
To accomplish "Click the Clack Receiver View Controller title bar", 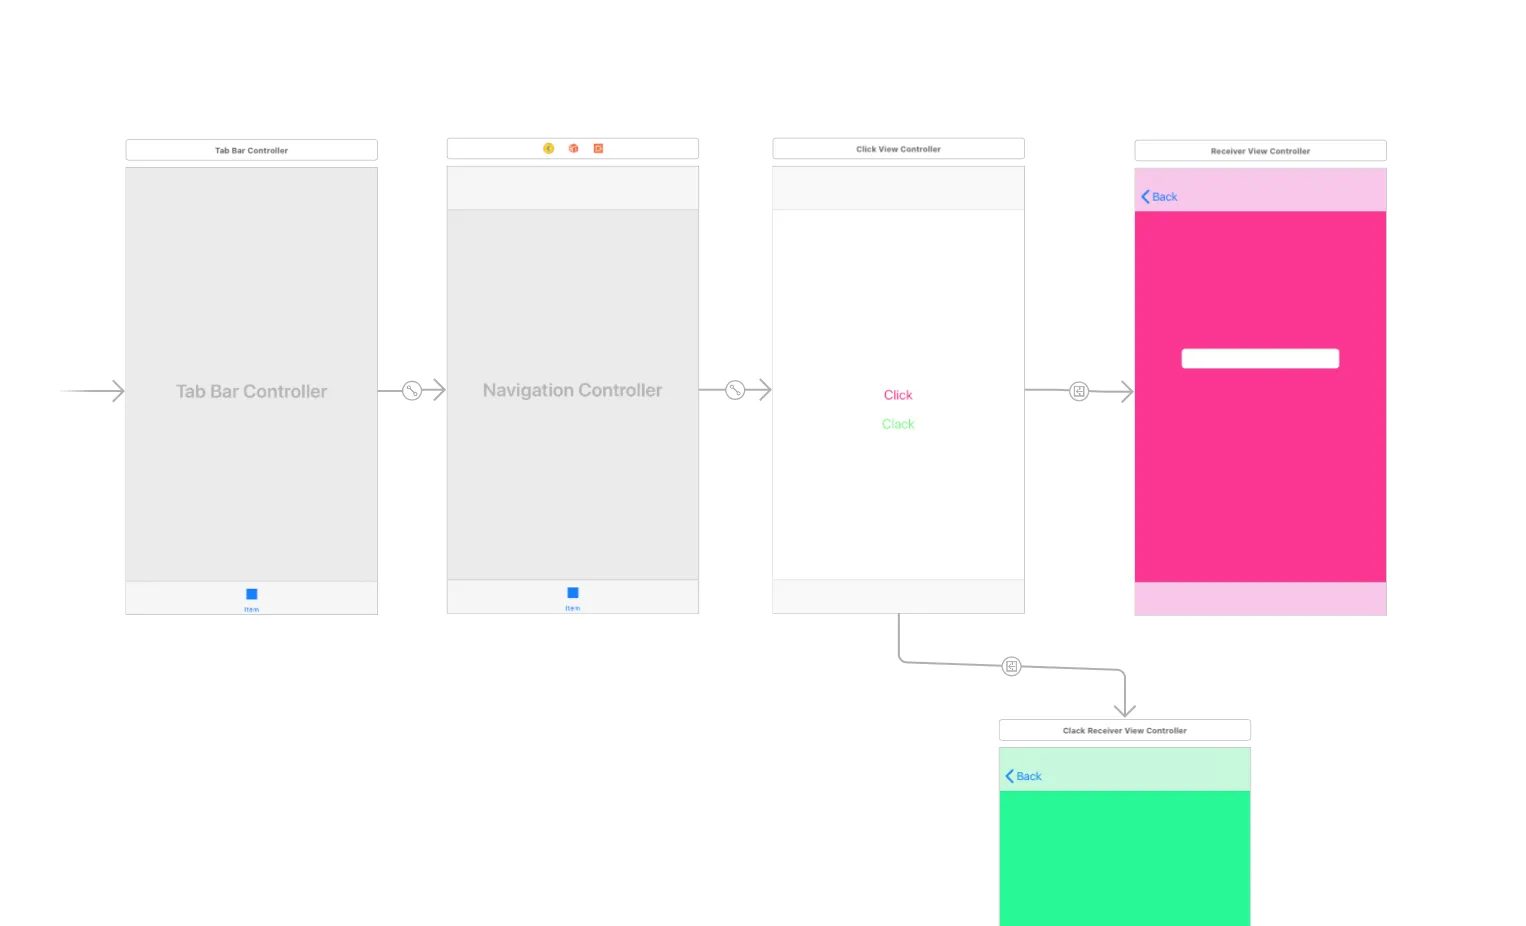I will pyautogui.click(x=1125, y=730).
